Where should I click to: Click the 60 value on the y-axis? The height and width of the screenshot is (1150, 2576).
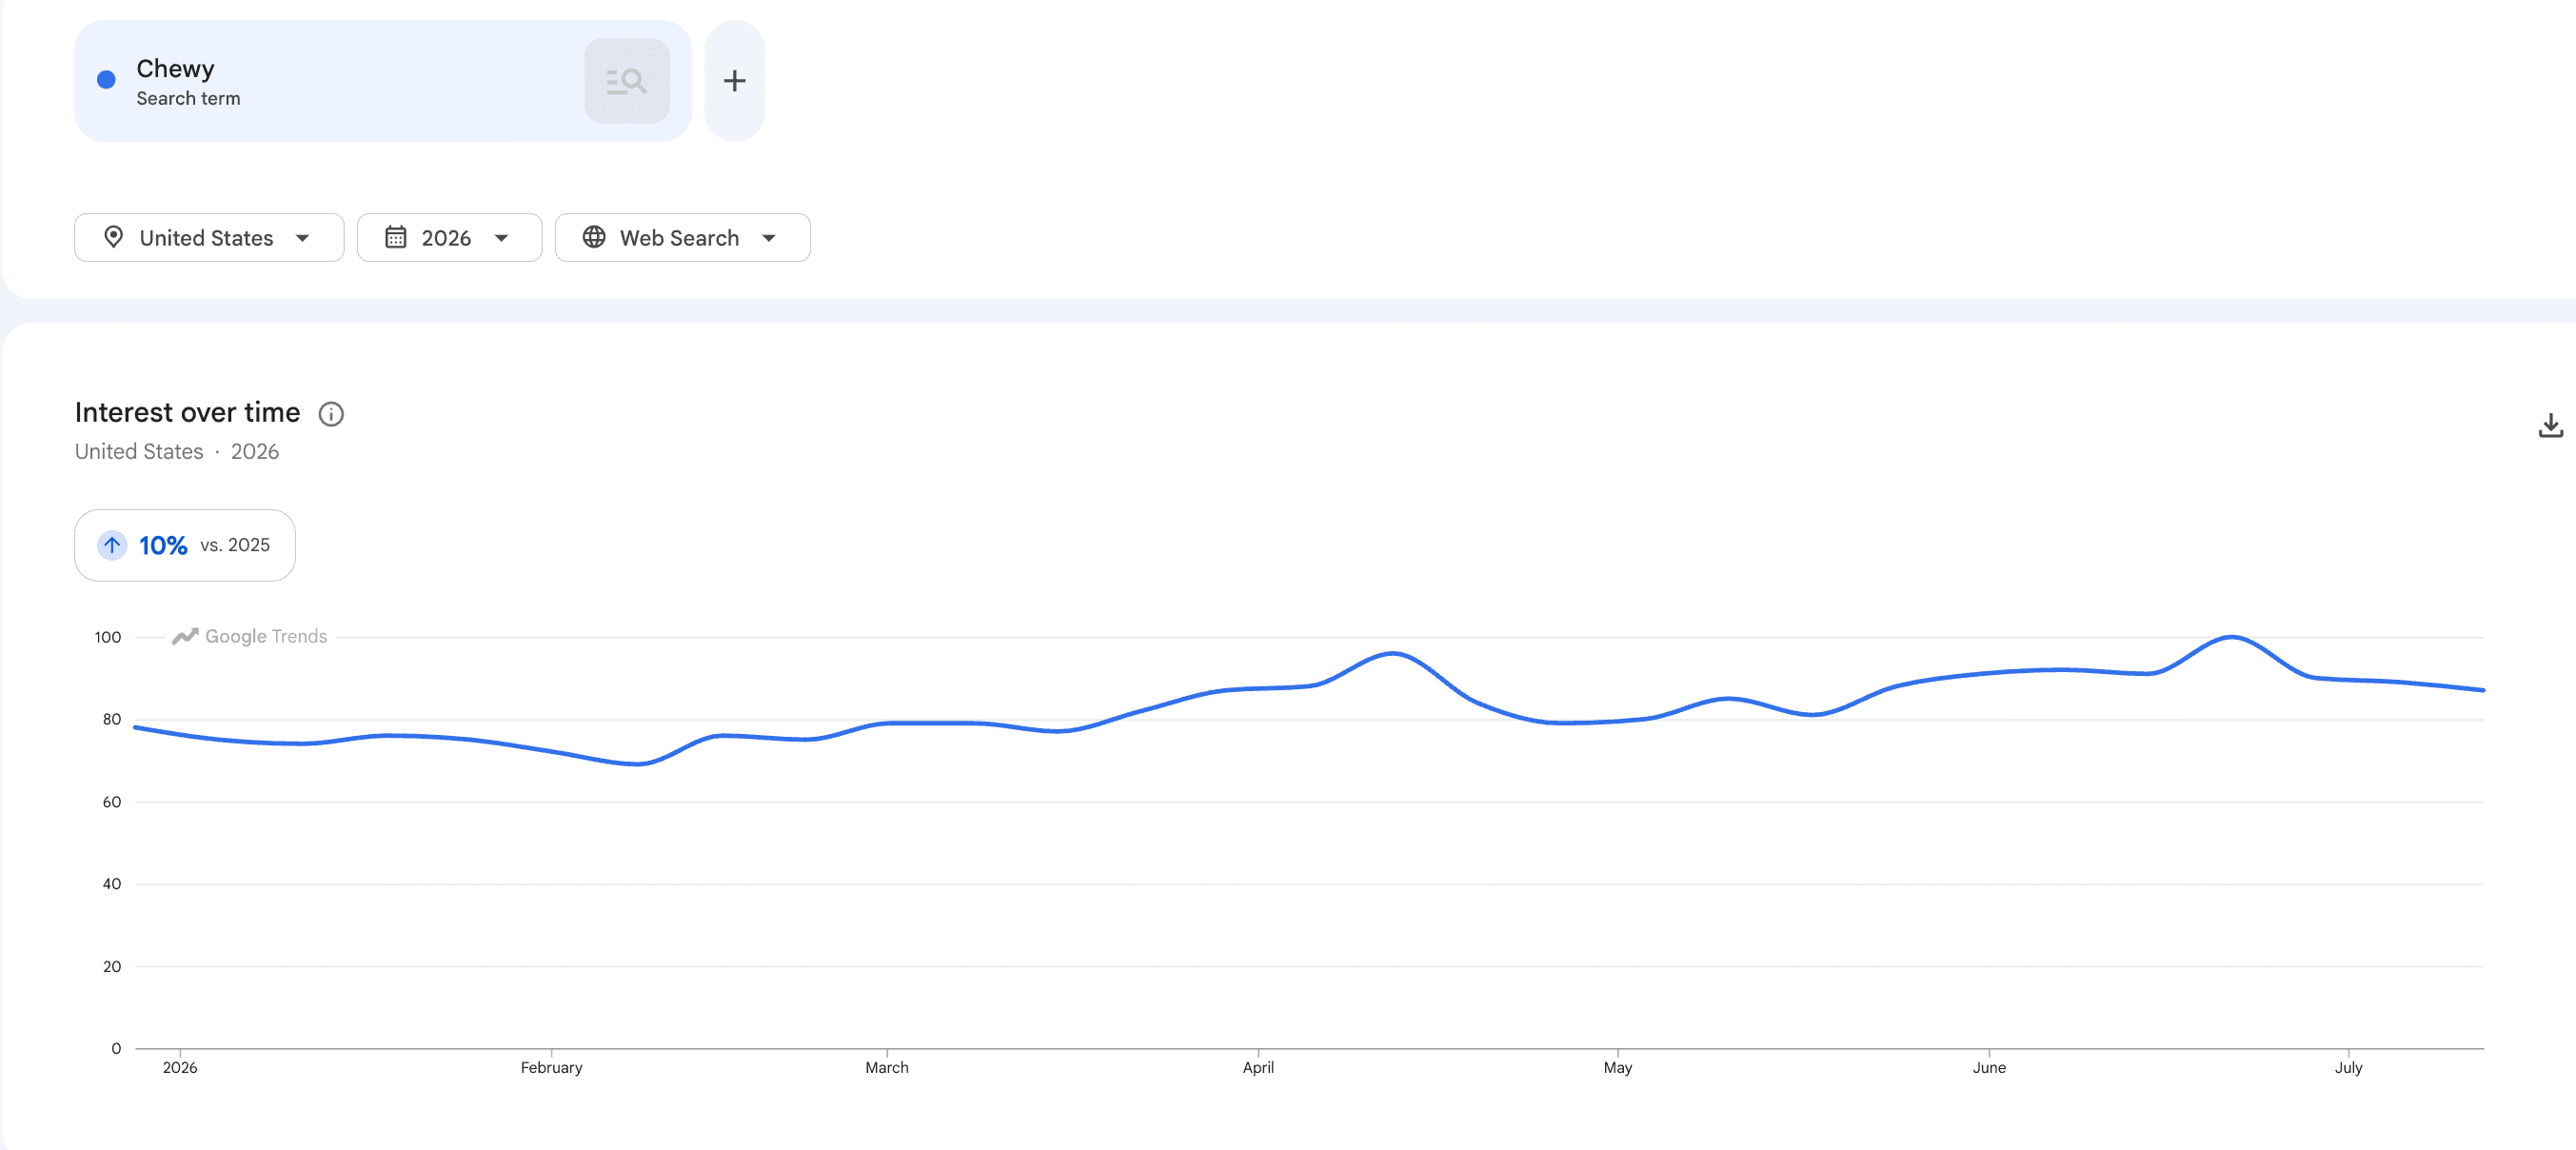[x=112, y=802]
